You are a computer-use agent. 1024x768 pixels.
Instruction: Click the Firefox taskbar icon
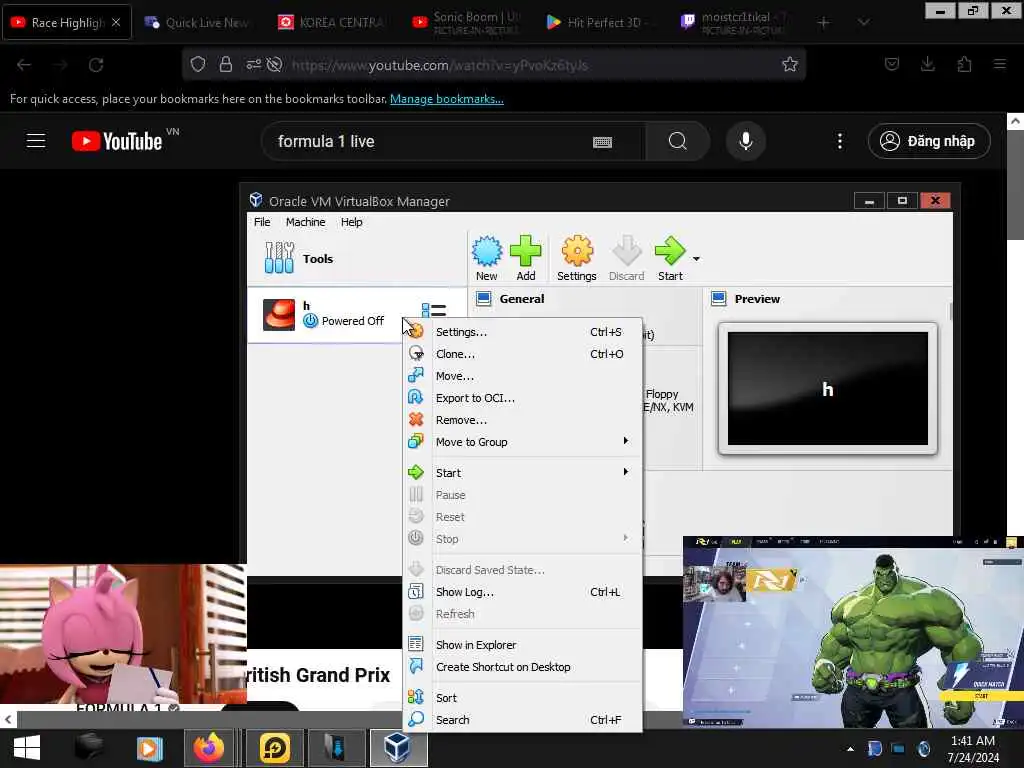tap(209, 748)
